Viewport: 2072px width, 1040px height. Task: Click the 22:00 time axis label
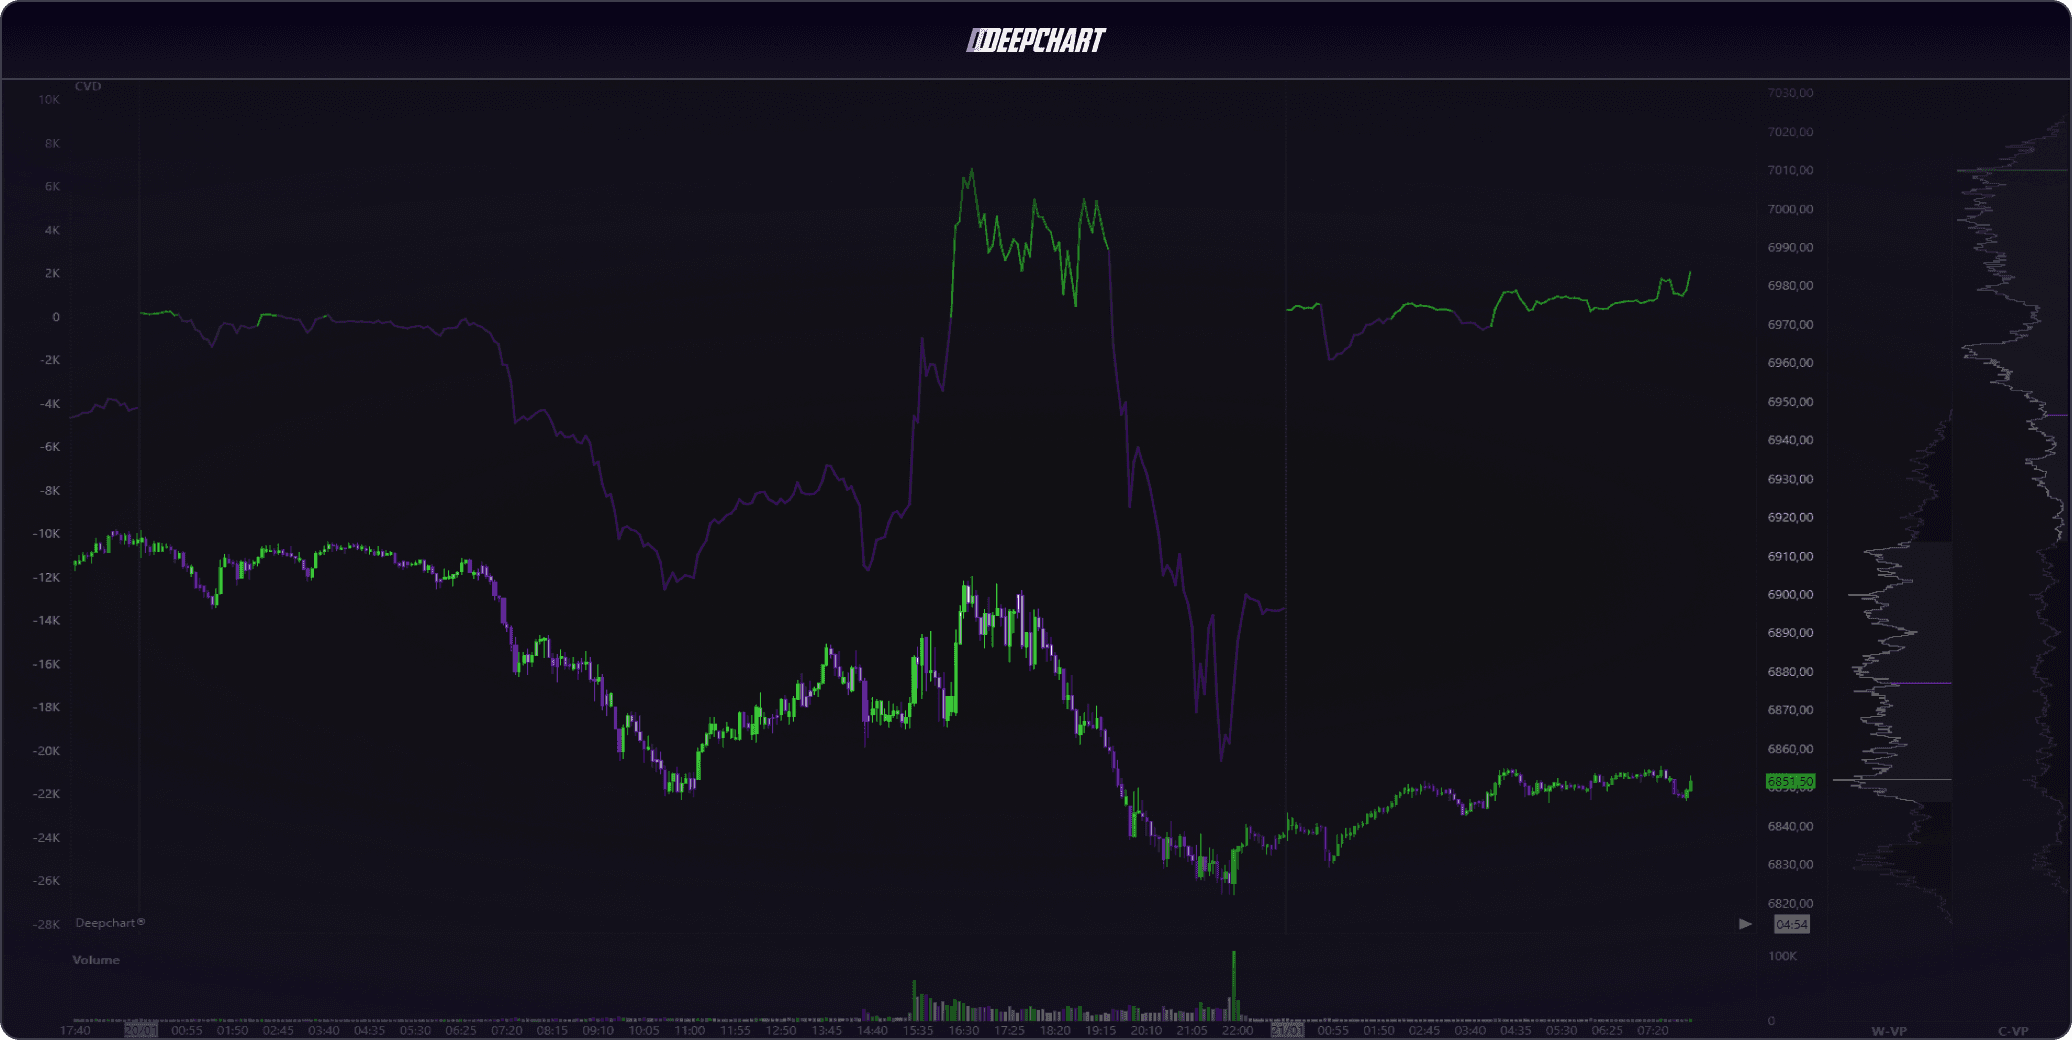(x=1237, y=1030)
